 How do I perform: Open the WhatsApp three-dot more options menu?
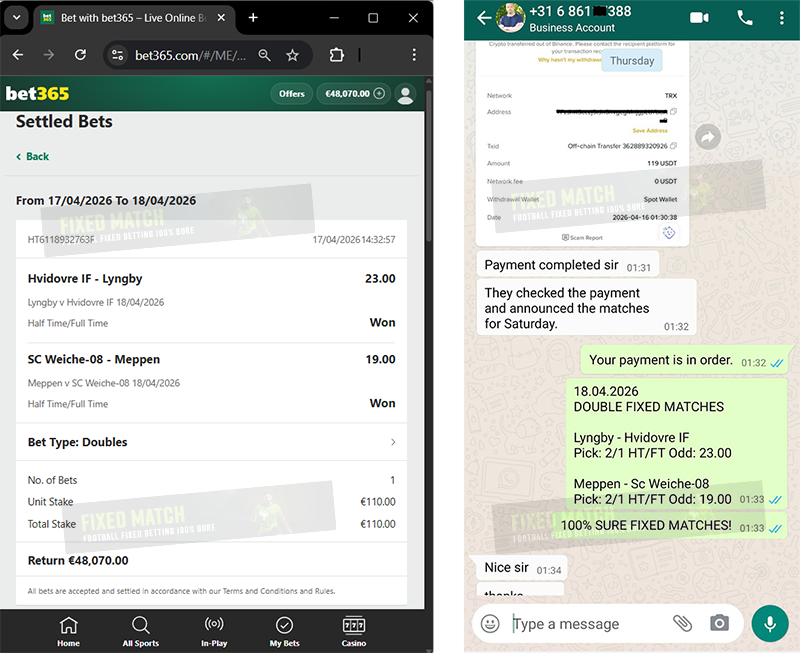coord(782,18)
